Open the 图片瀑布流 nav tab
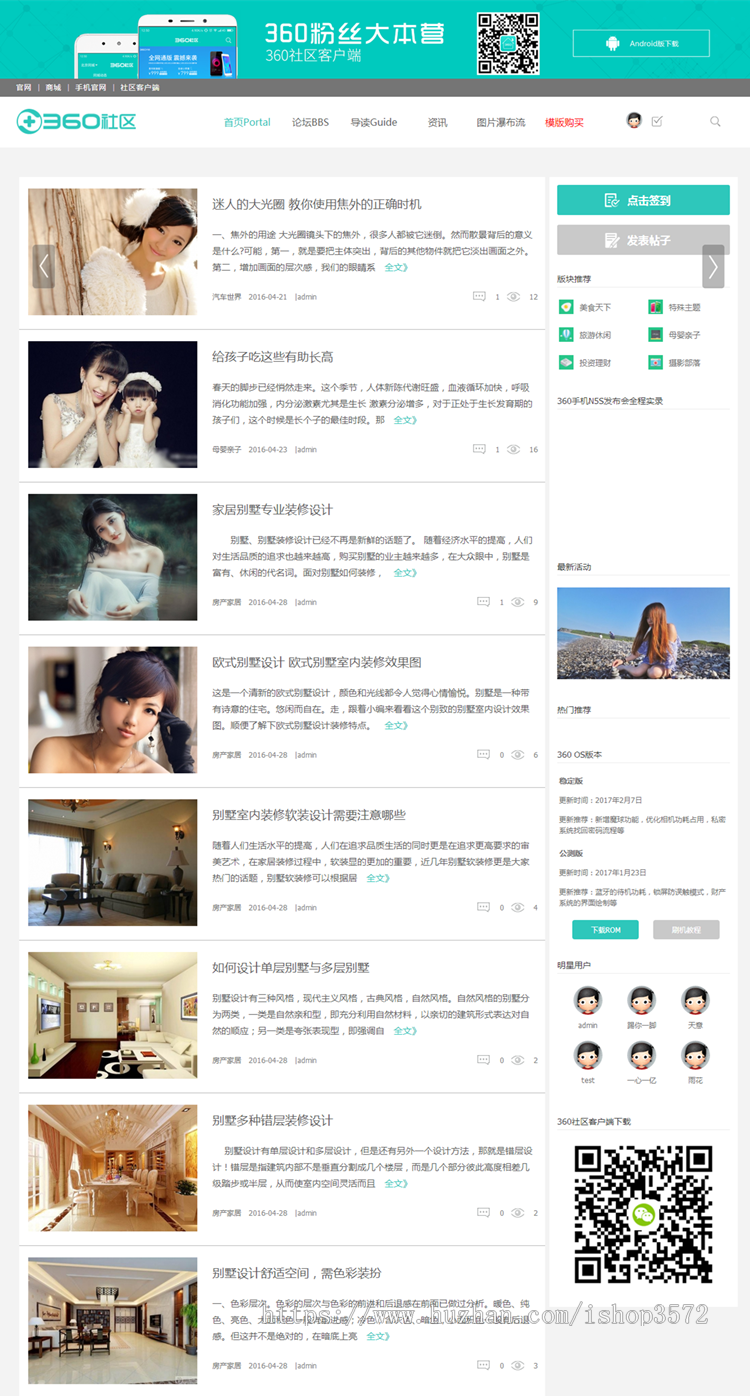The image size is (750, 1396). point(501,122)
